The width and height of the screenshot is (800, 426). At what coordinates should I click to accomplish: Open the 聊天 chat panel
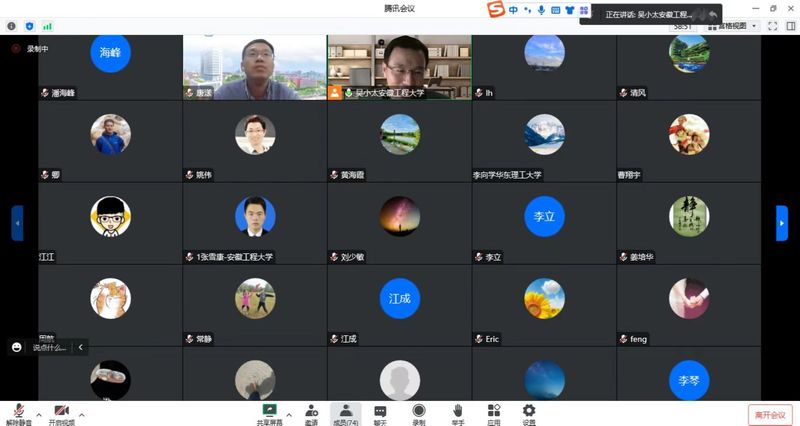(x=380, y=412)
